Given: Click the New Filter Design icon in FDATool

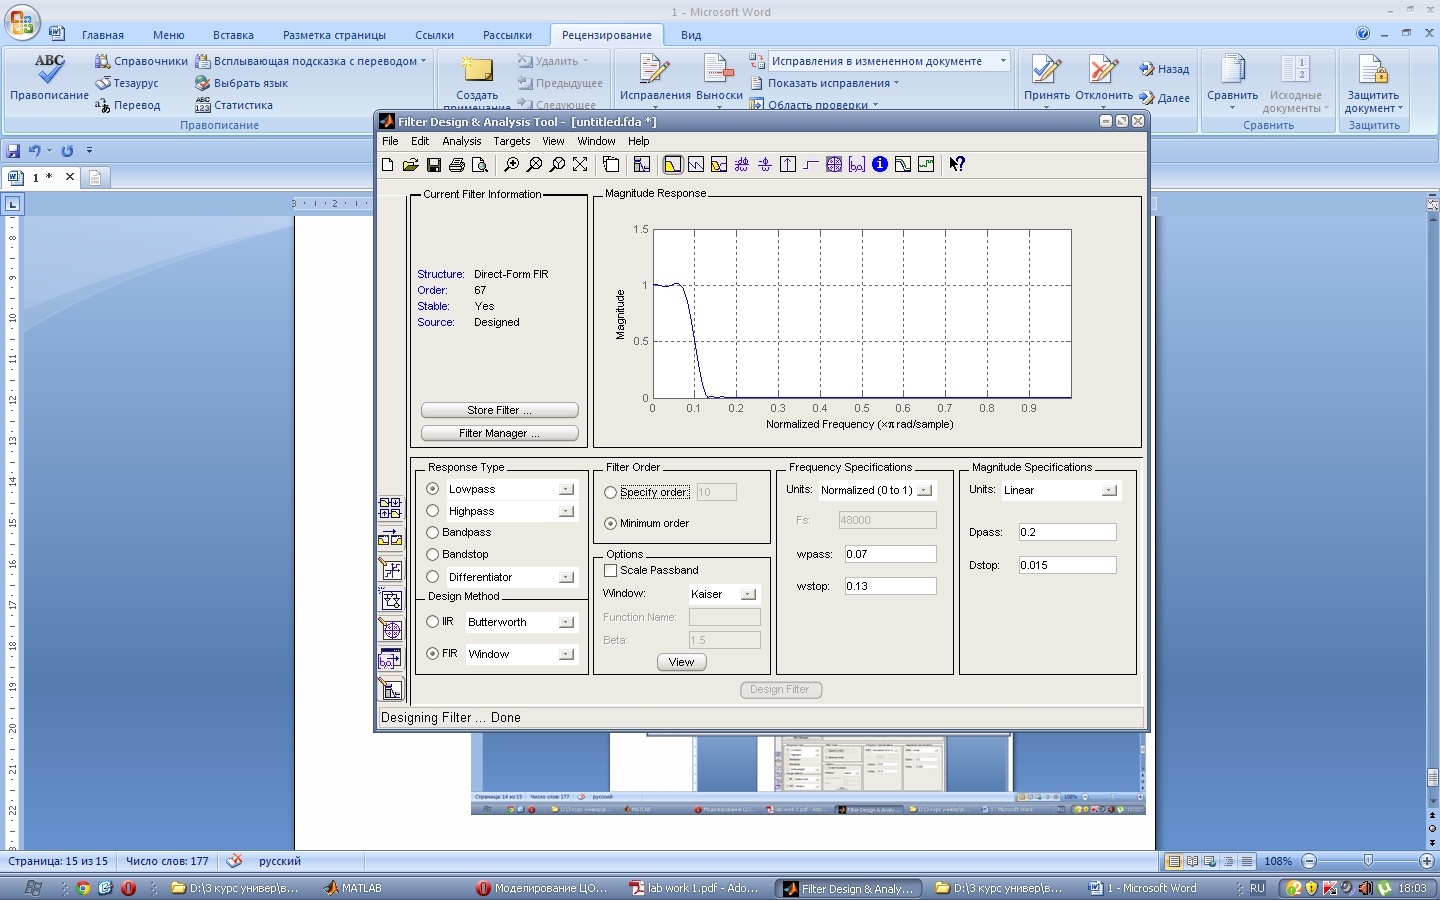Looking at the screenshot, I should (388, 165).
